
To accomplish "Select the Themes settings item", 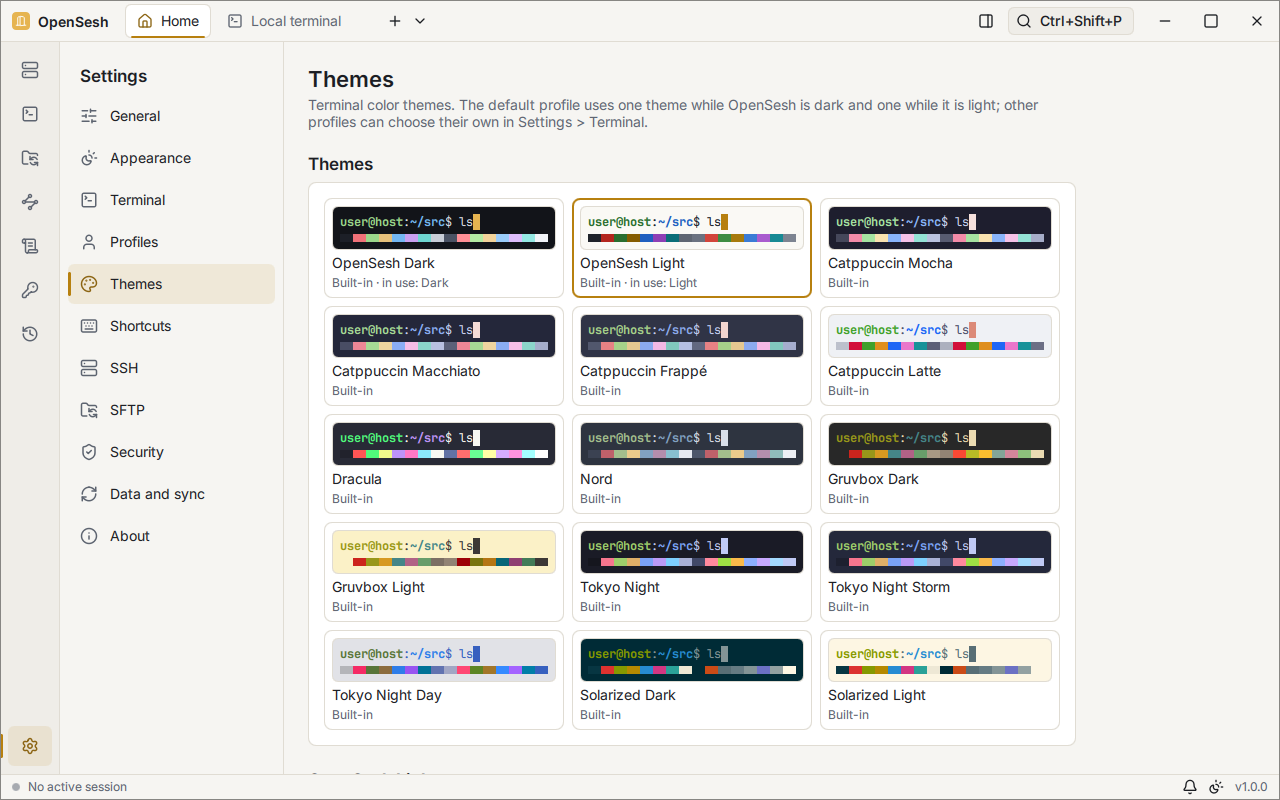I will point(171,284).
